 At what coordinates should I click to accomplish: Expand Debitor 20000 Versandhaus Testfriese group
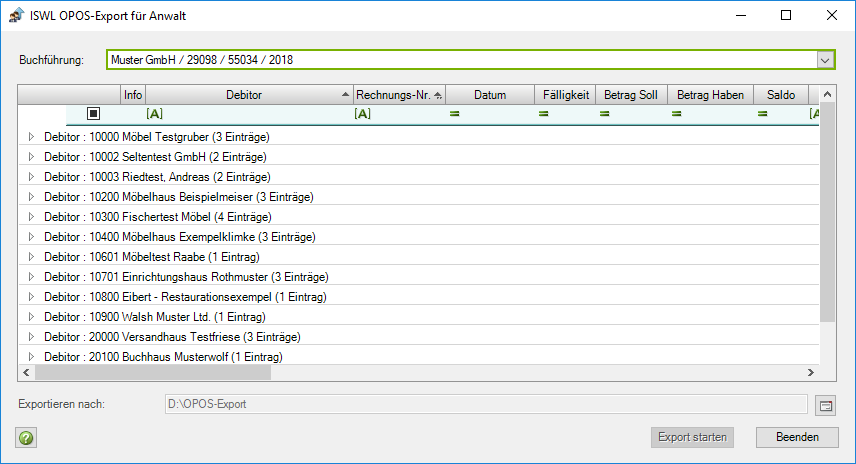pos(31,337)
